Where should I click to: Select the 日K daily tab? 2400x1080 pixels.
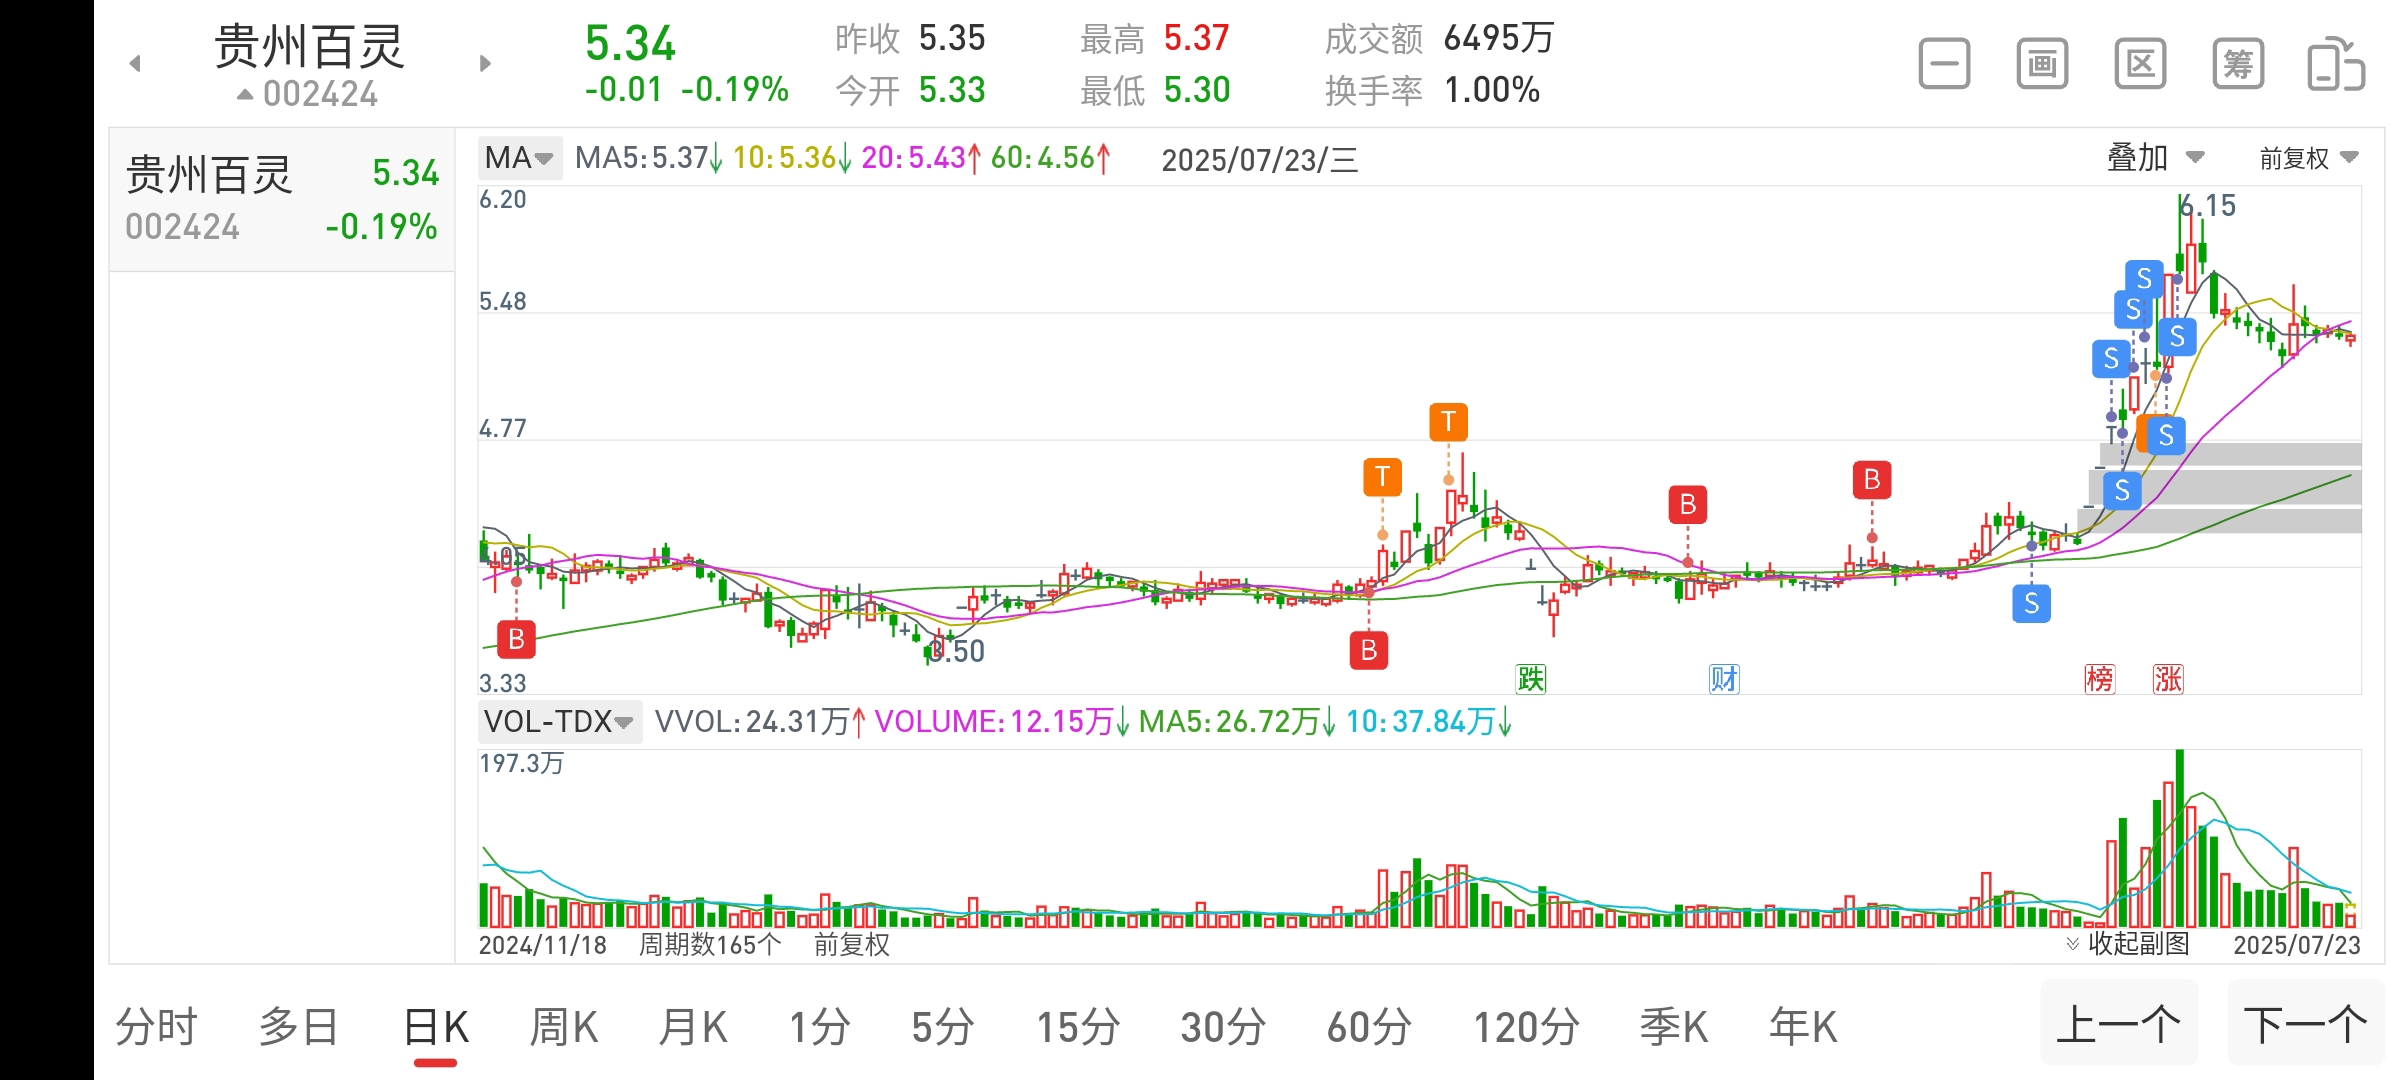(436, 1027)
